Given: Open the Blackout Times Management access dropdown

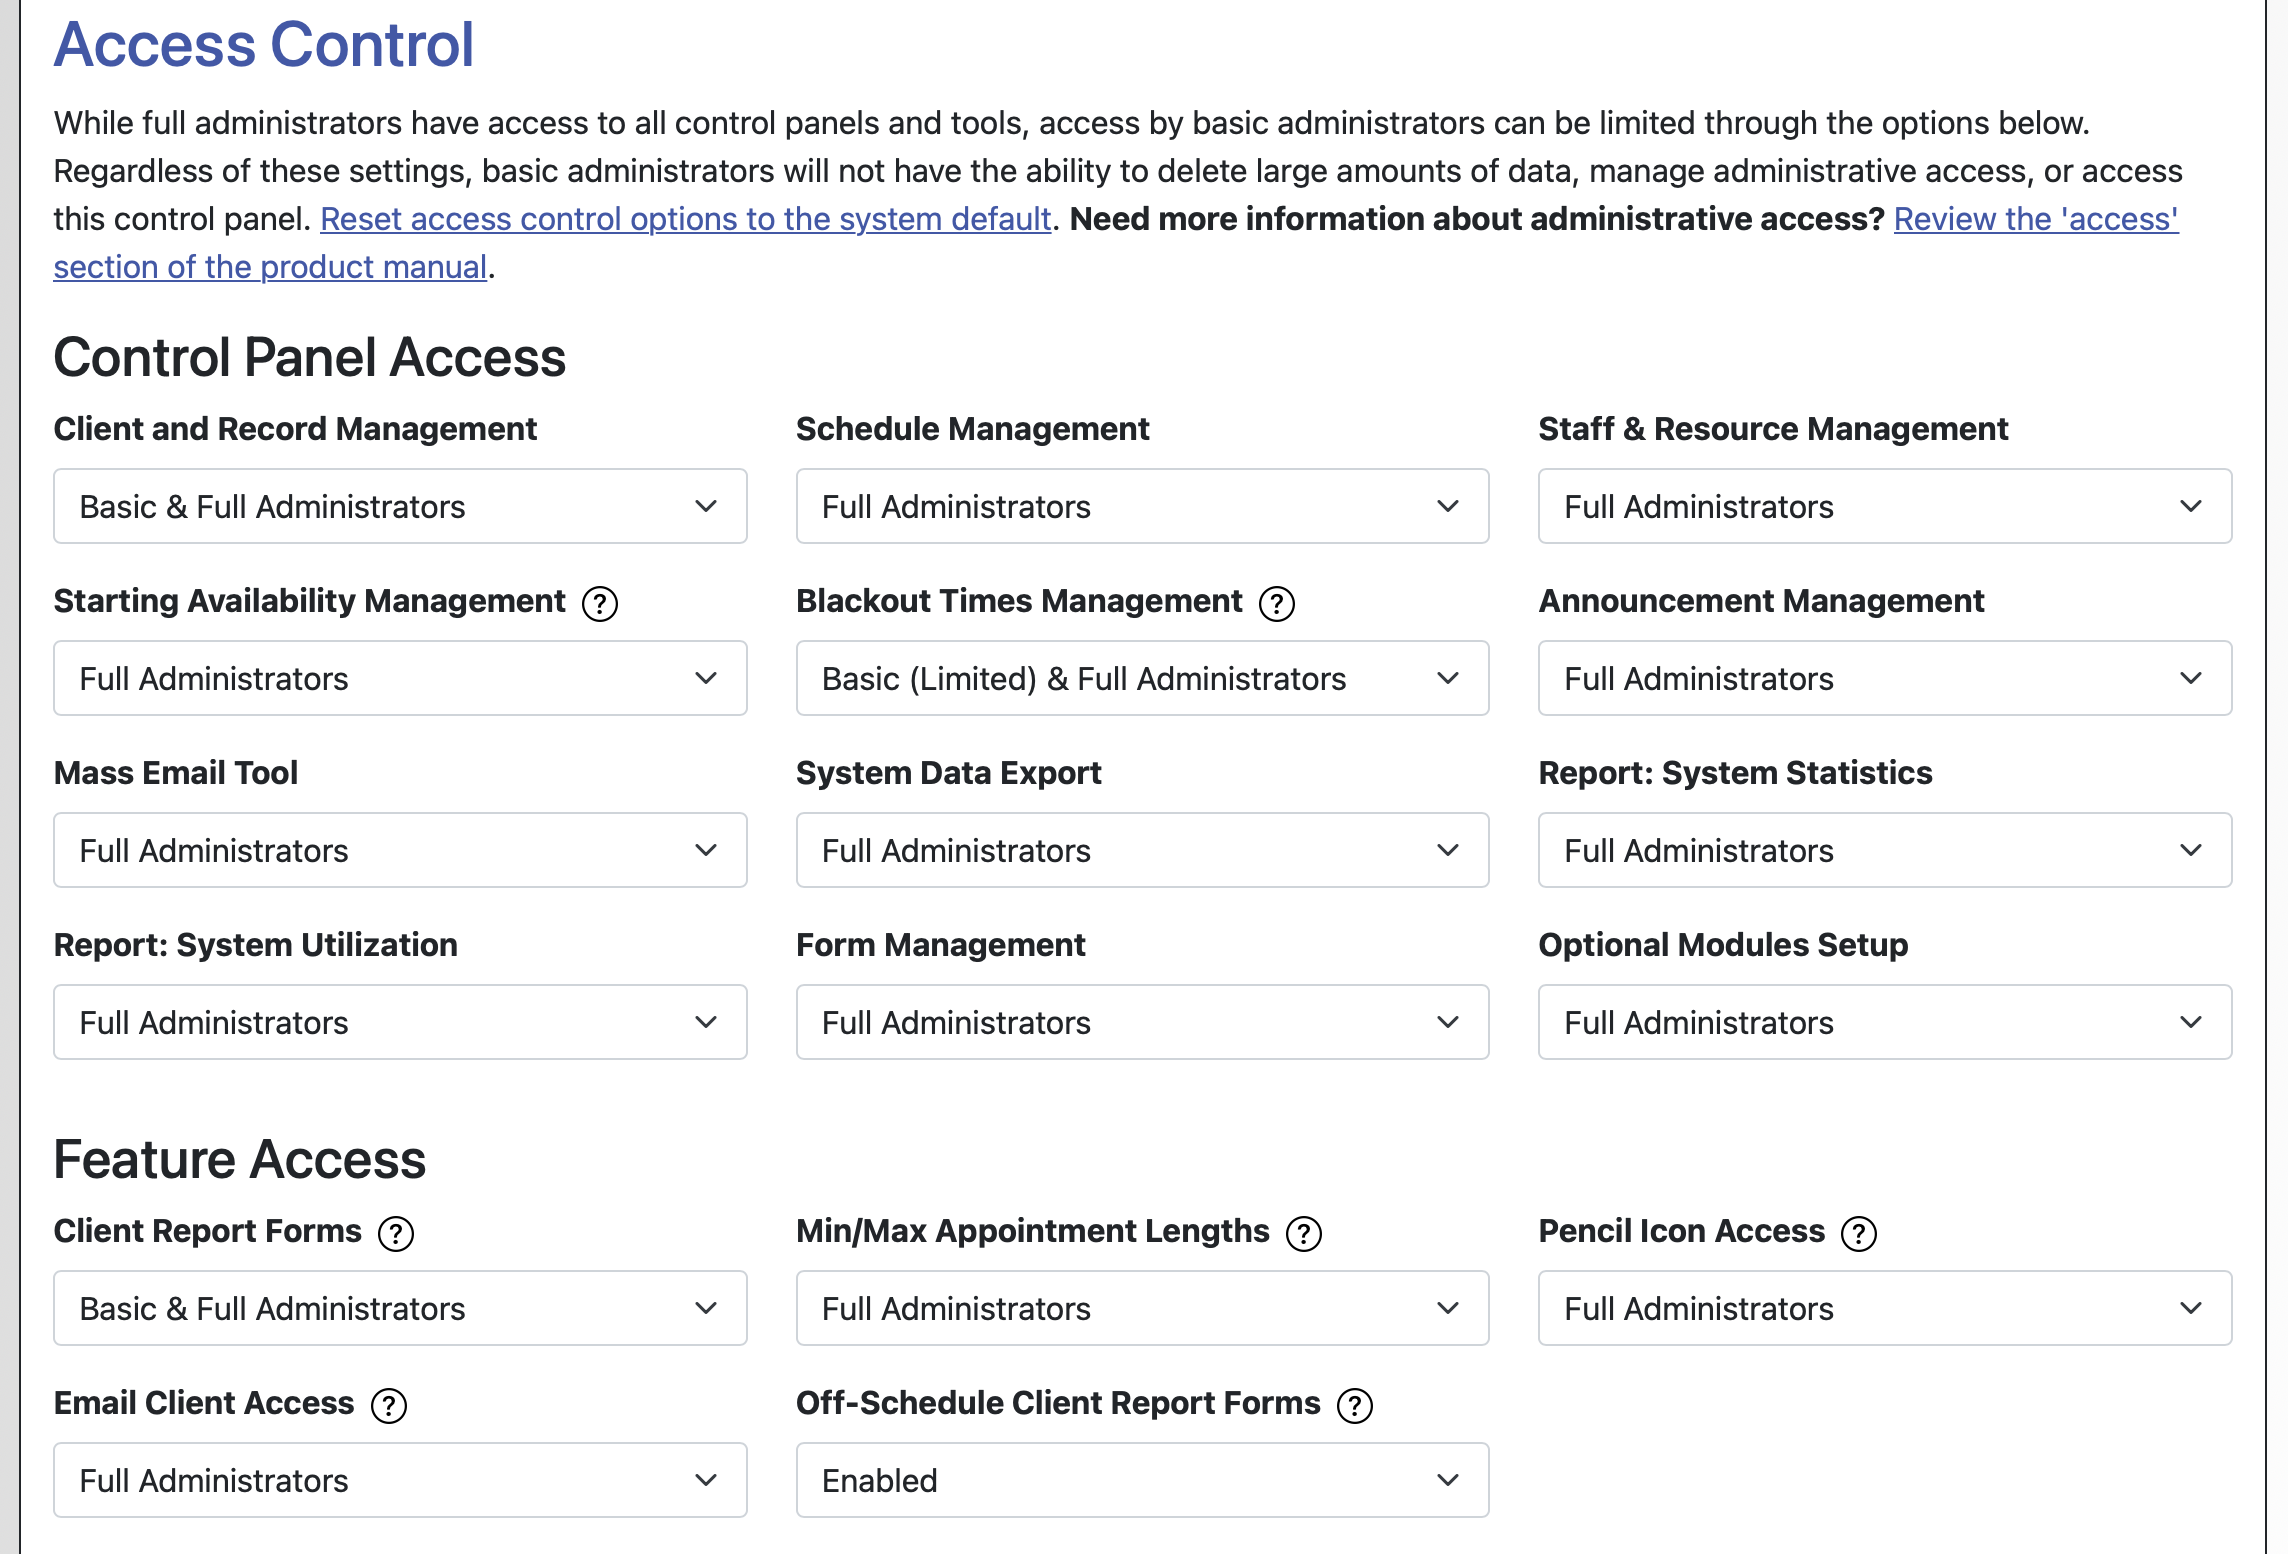Looking at the screenshot, I should (x=1142, y=678).
